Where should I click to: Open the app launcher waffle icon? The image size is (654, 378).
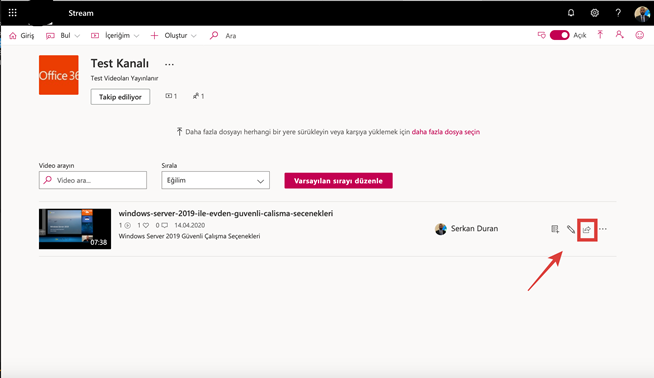pos(13,13)
